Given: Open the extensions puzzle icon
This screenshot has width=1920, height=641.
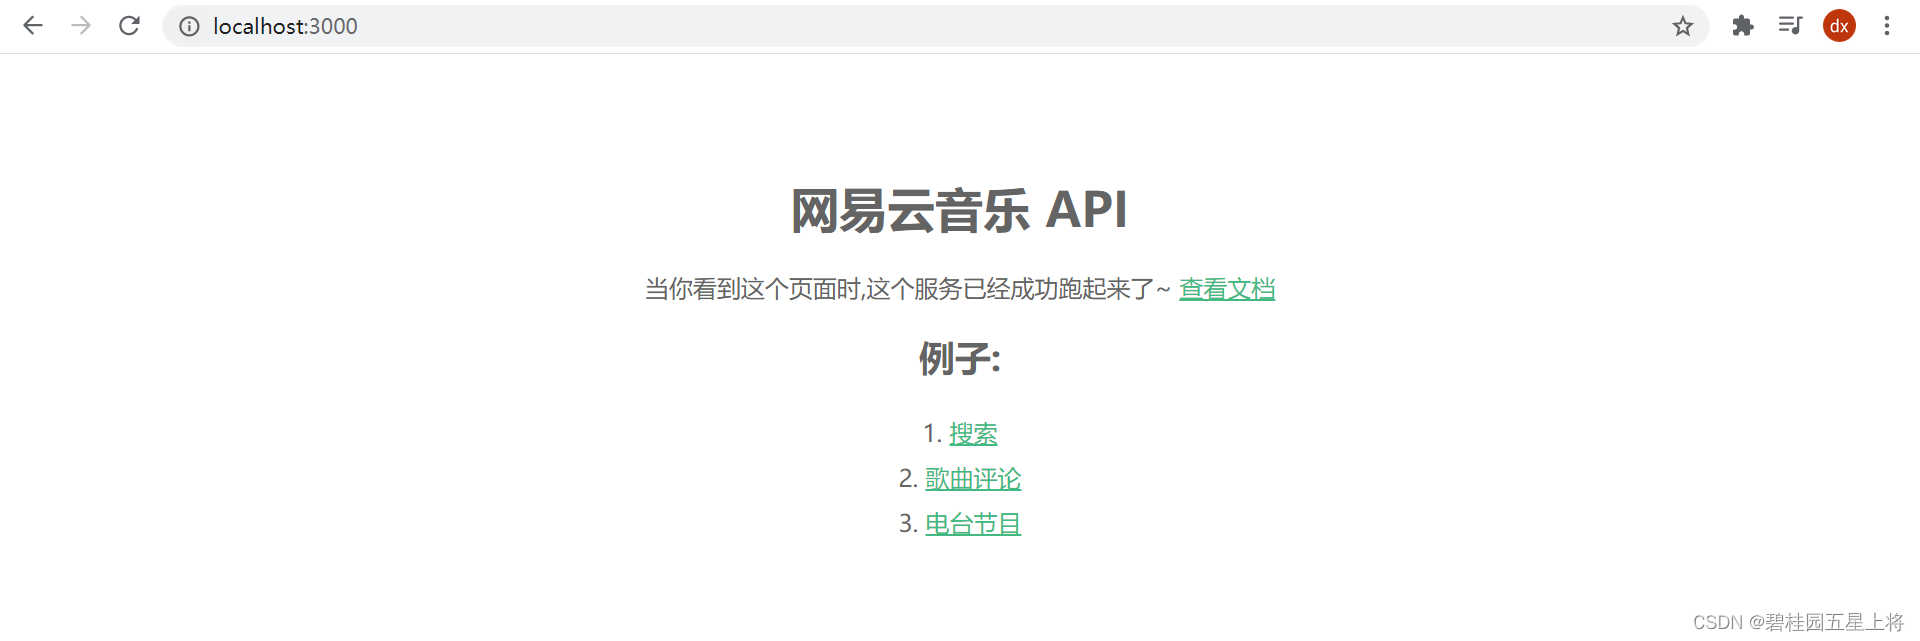Looking at the screenshot, I should point(1743,26).
